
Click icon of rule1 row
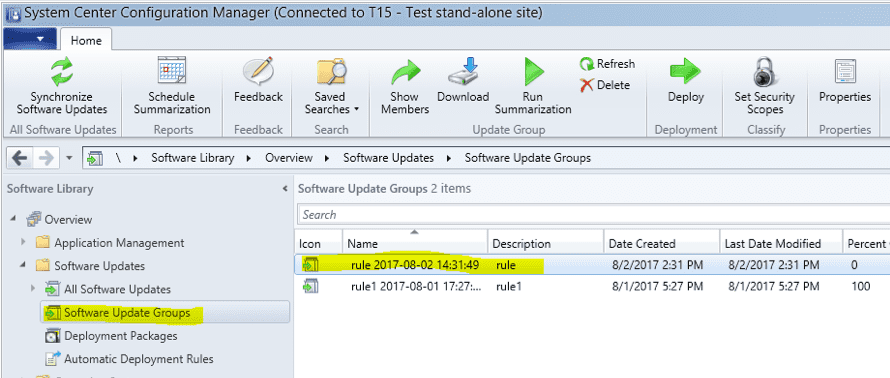310,287
